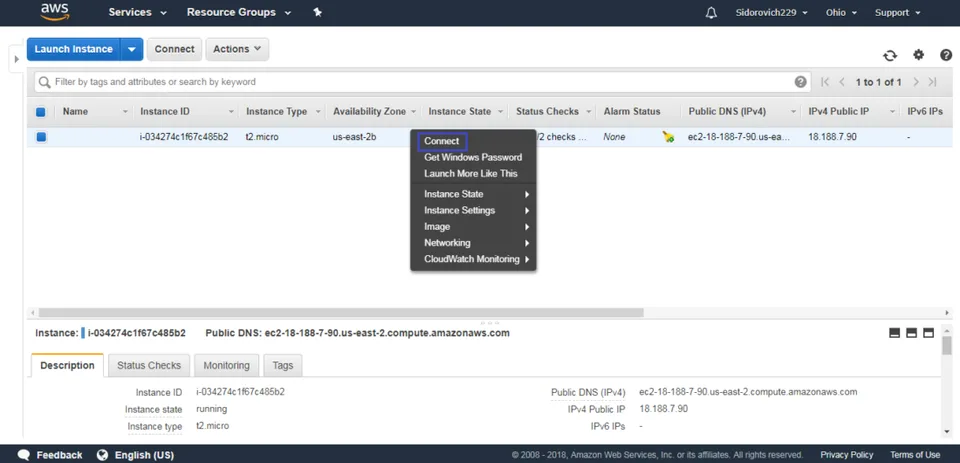Click English (US) language selector
960x463 pixels.
click(144, 455)
